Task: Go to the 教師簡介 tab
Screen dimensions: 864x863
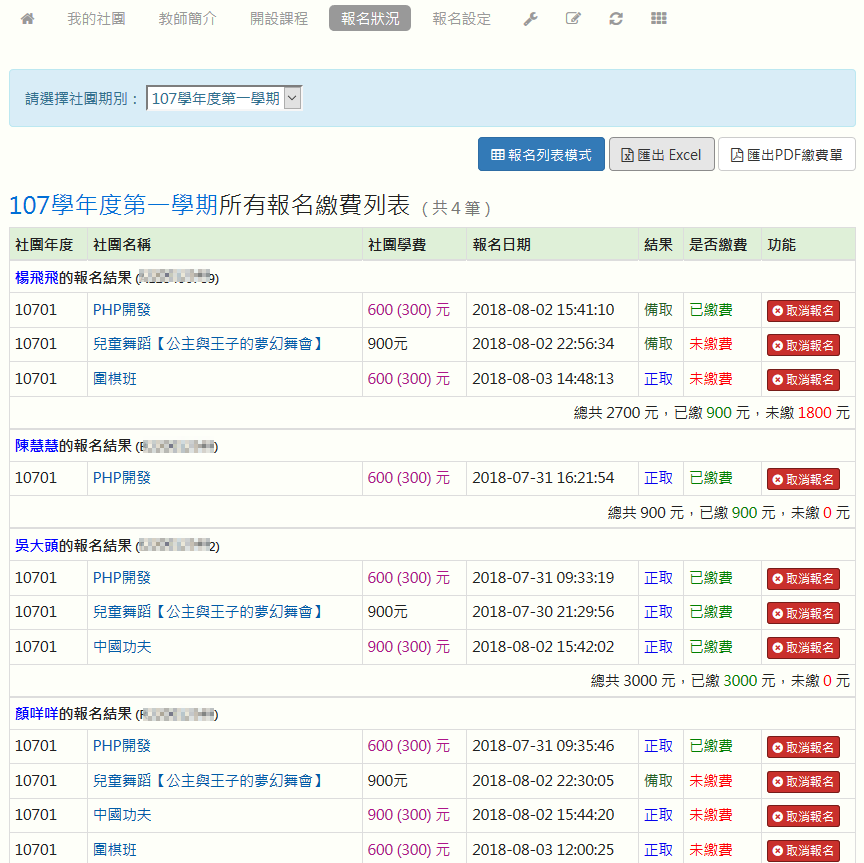Action: 187,19
